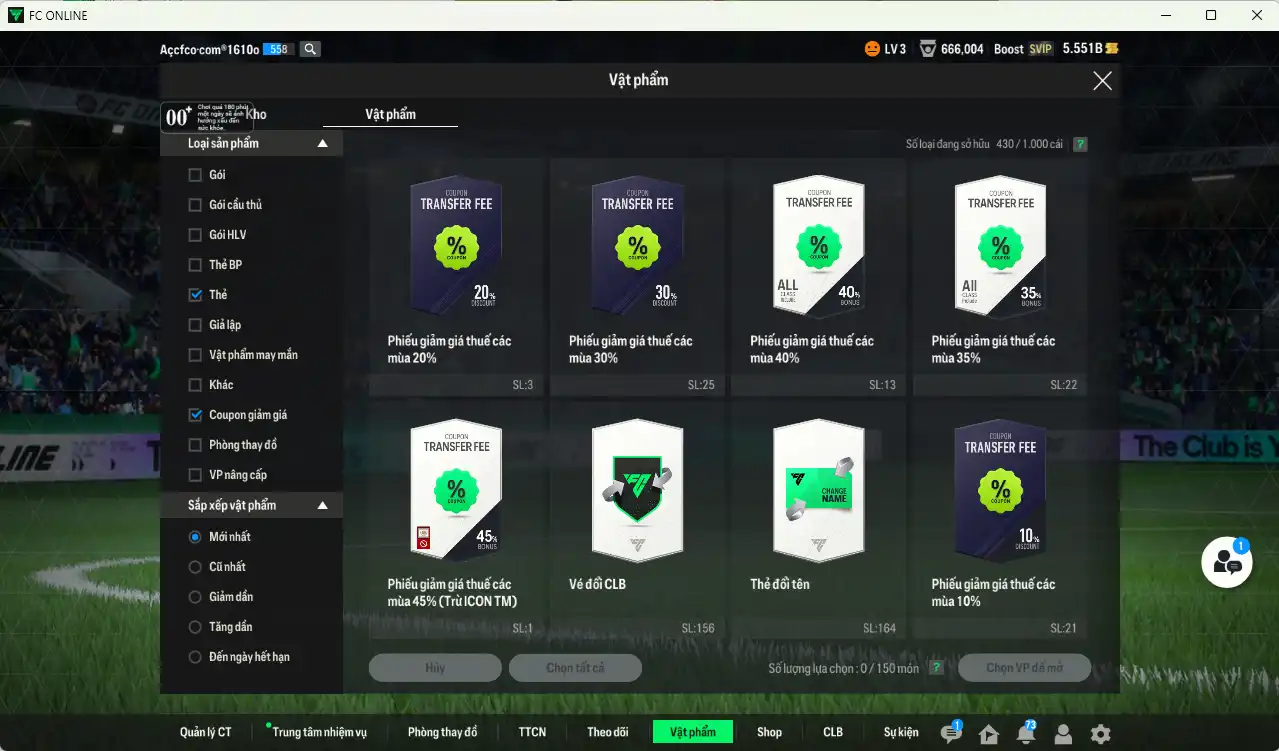Open the user profile icon in bottom bar
The width and height of the screenshot is (1279, 751).
coord(1063,734)
